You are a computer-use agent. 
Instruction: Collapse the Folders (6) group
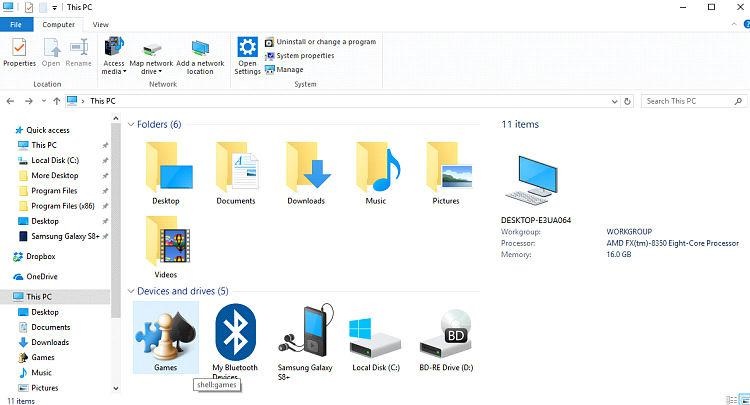[x=131, y=125]
